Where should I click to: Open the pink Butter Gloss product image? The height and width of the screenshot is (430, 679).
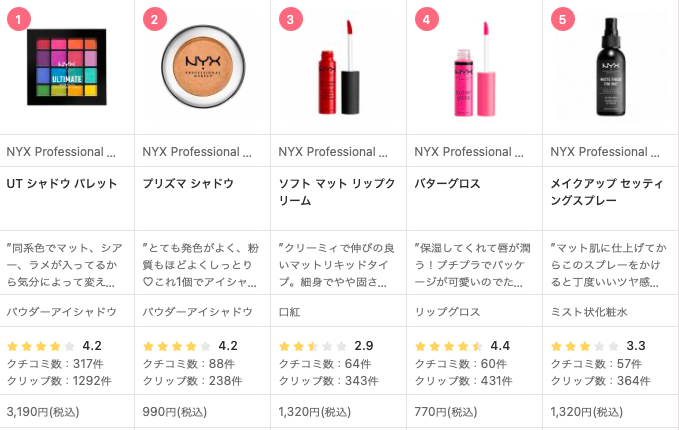point(475,68)
